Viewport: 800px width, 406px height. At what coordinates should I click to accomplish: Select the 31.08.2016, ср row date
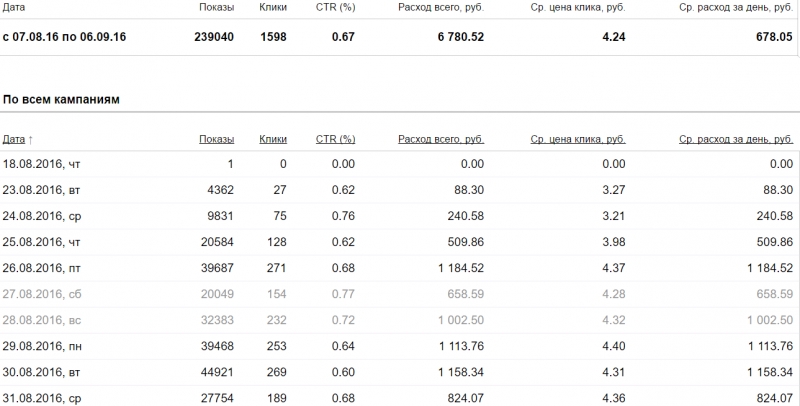42,398
